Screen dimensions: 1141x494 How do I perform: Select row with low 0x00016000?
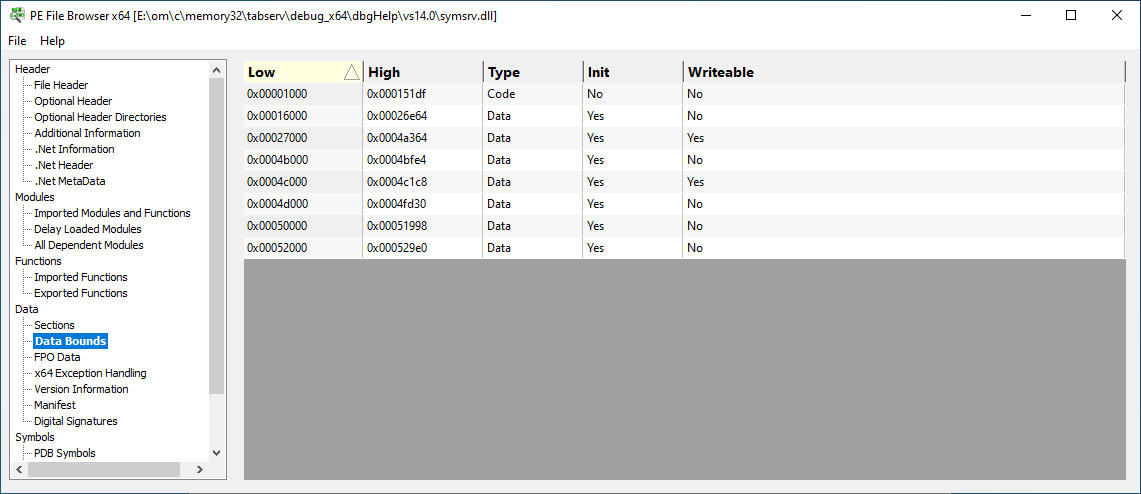point(685,116)
